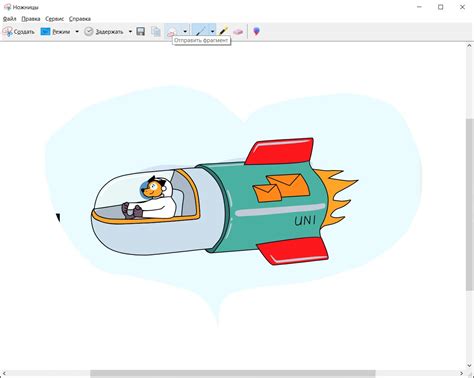This screenshot has height=378, width=474.
Task: Click the rocket image in the snip canvas
Action: [225, 202]
